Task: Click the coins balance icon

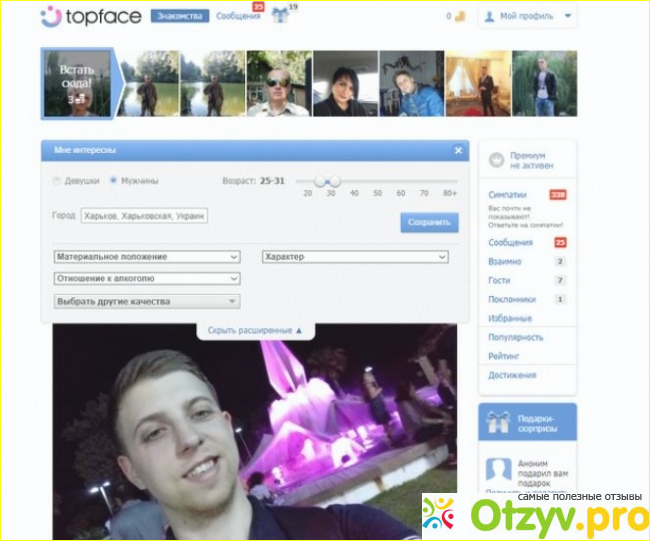Action: point(460,17)
